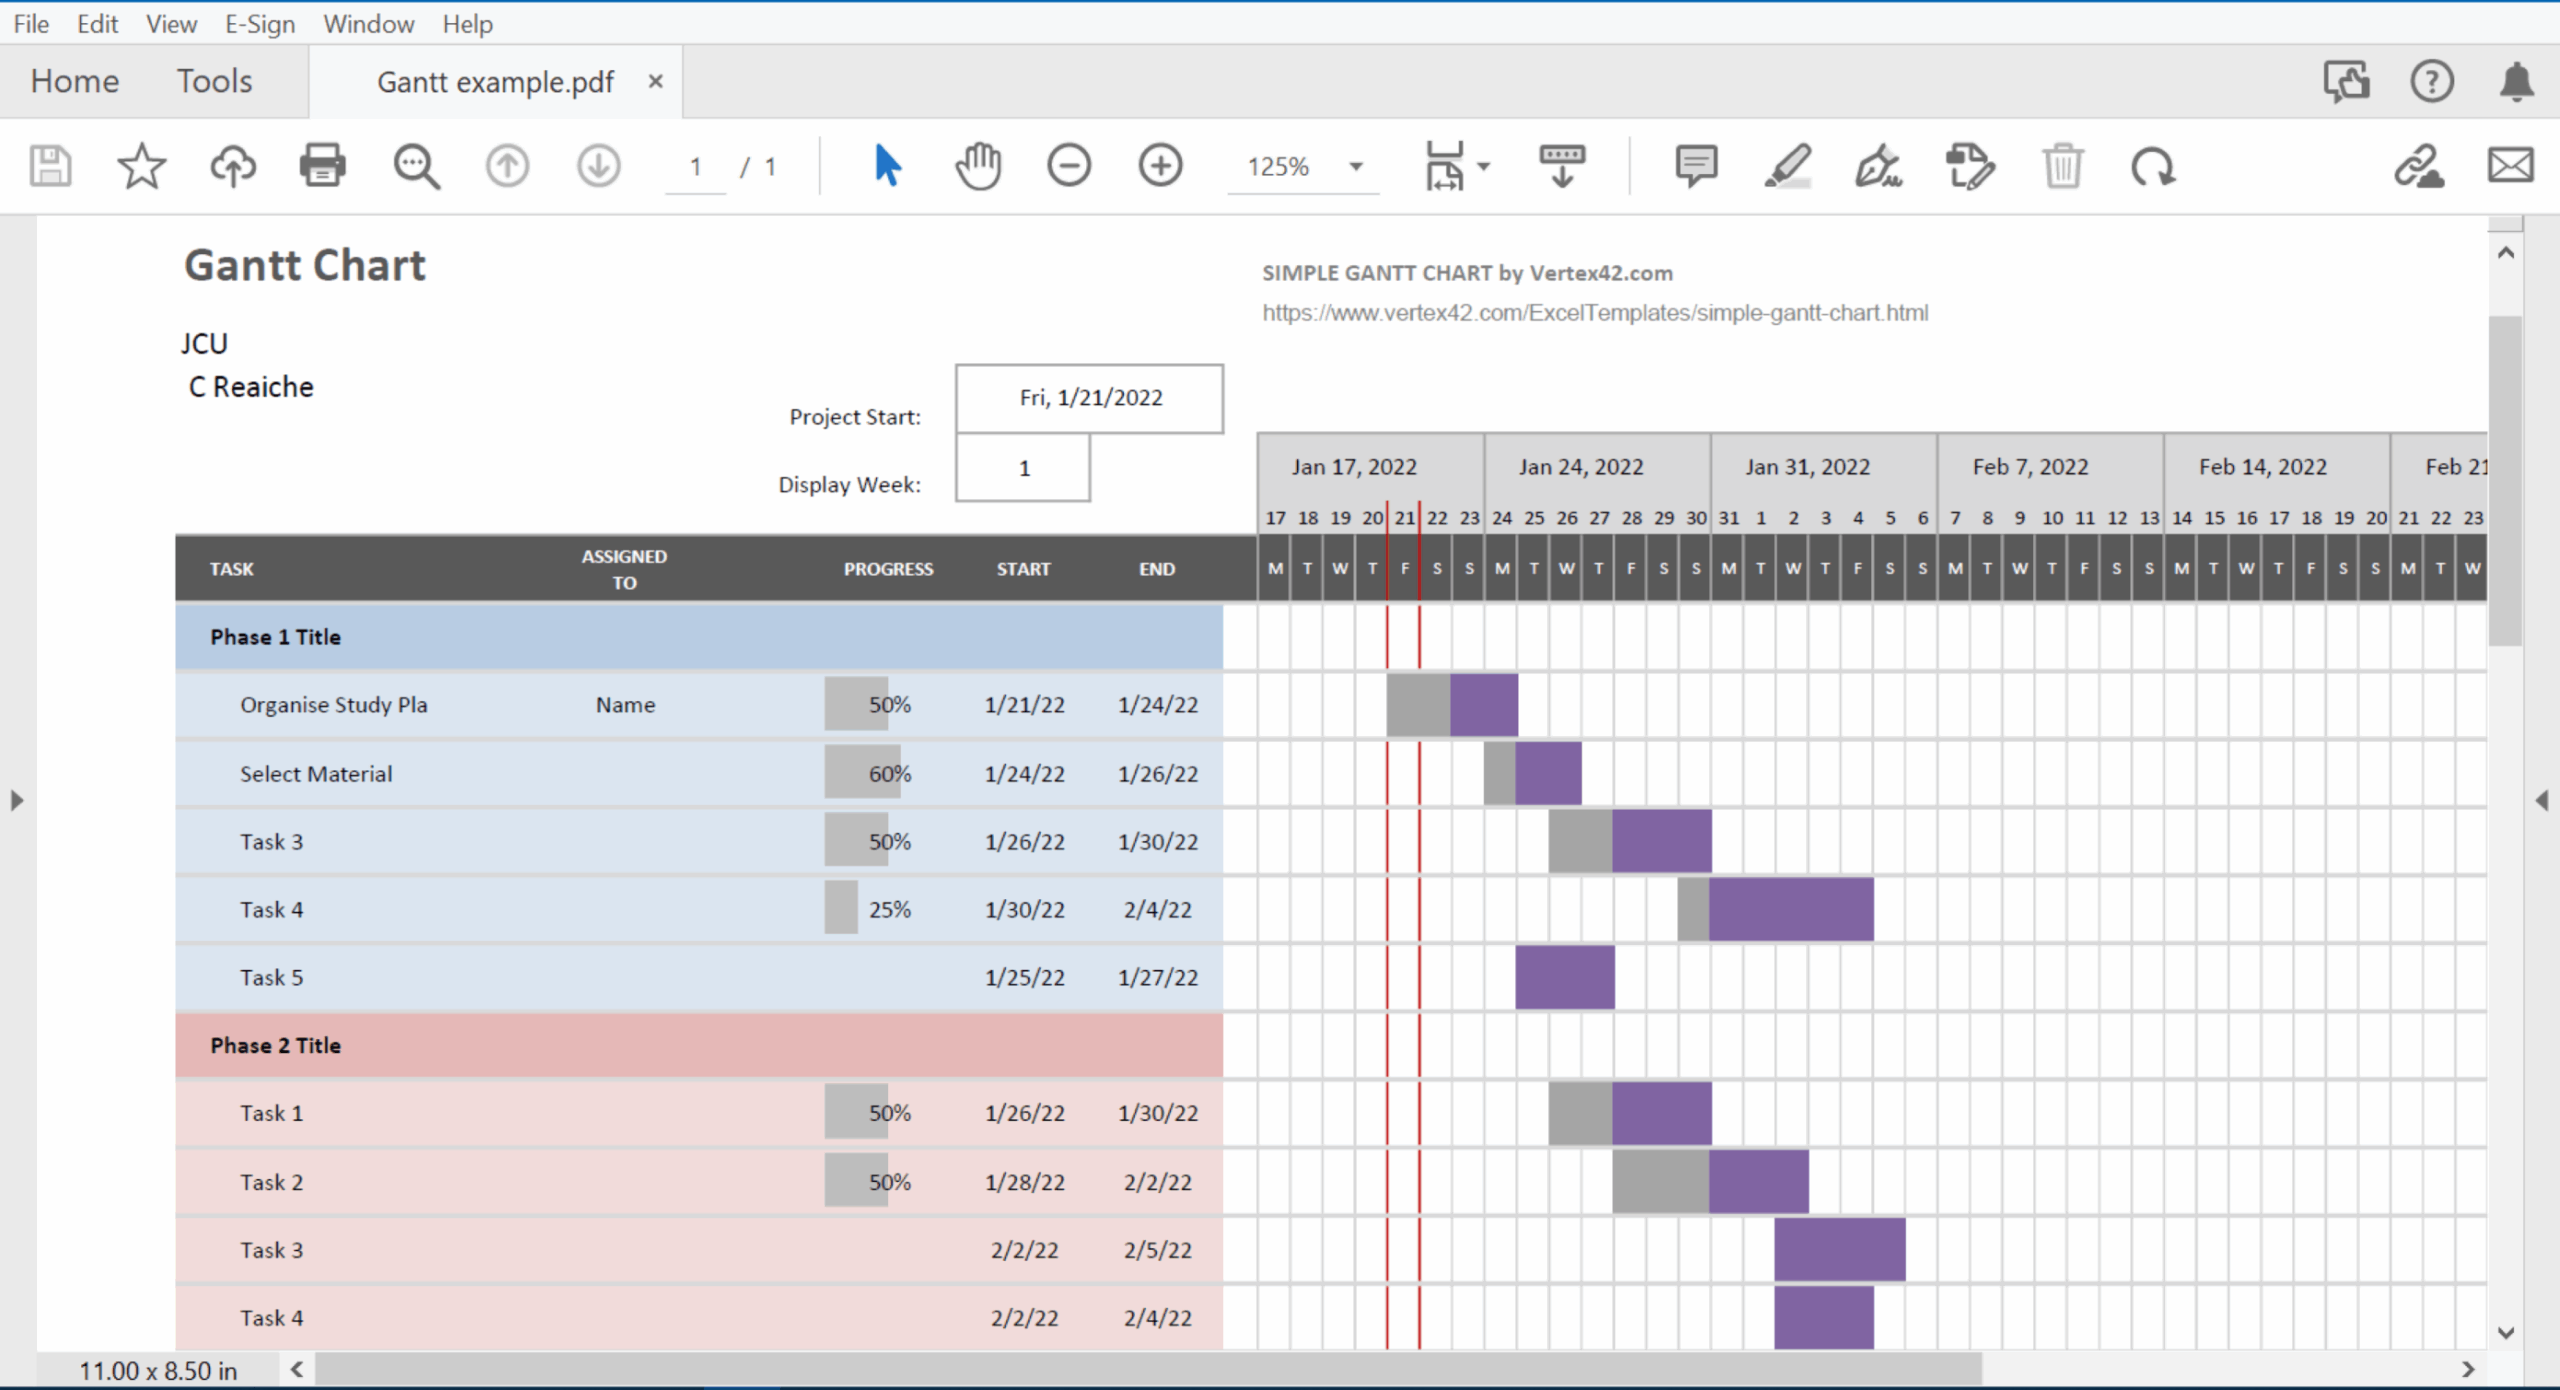Viewport: 2560px width, 1390px height.
Task: Zoom in on the document
Action: click(1160, 166)
